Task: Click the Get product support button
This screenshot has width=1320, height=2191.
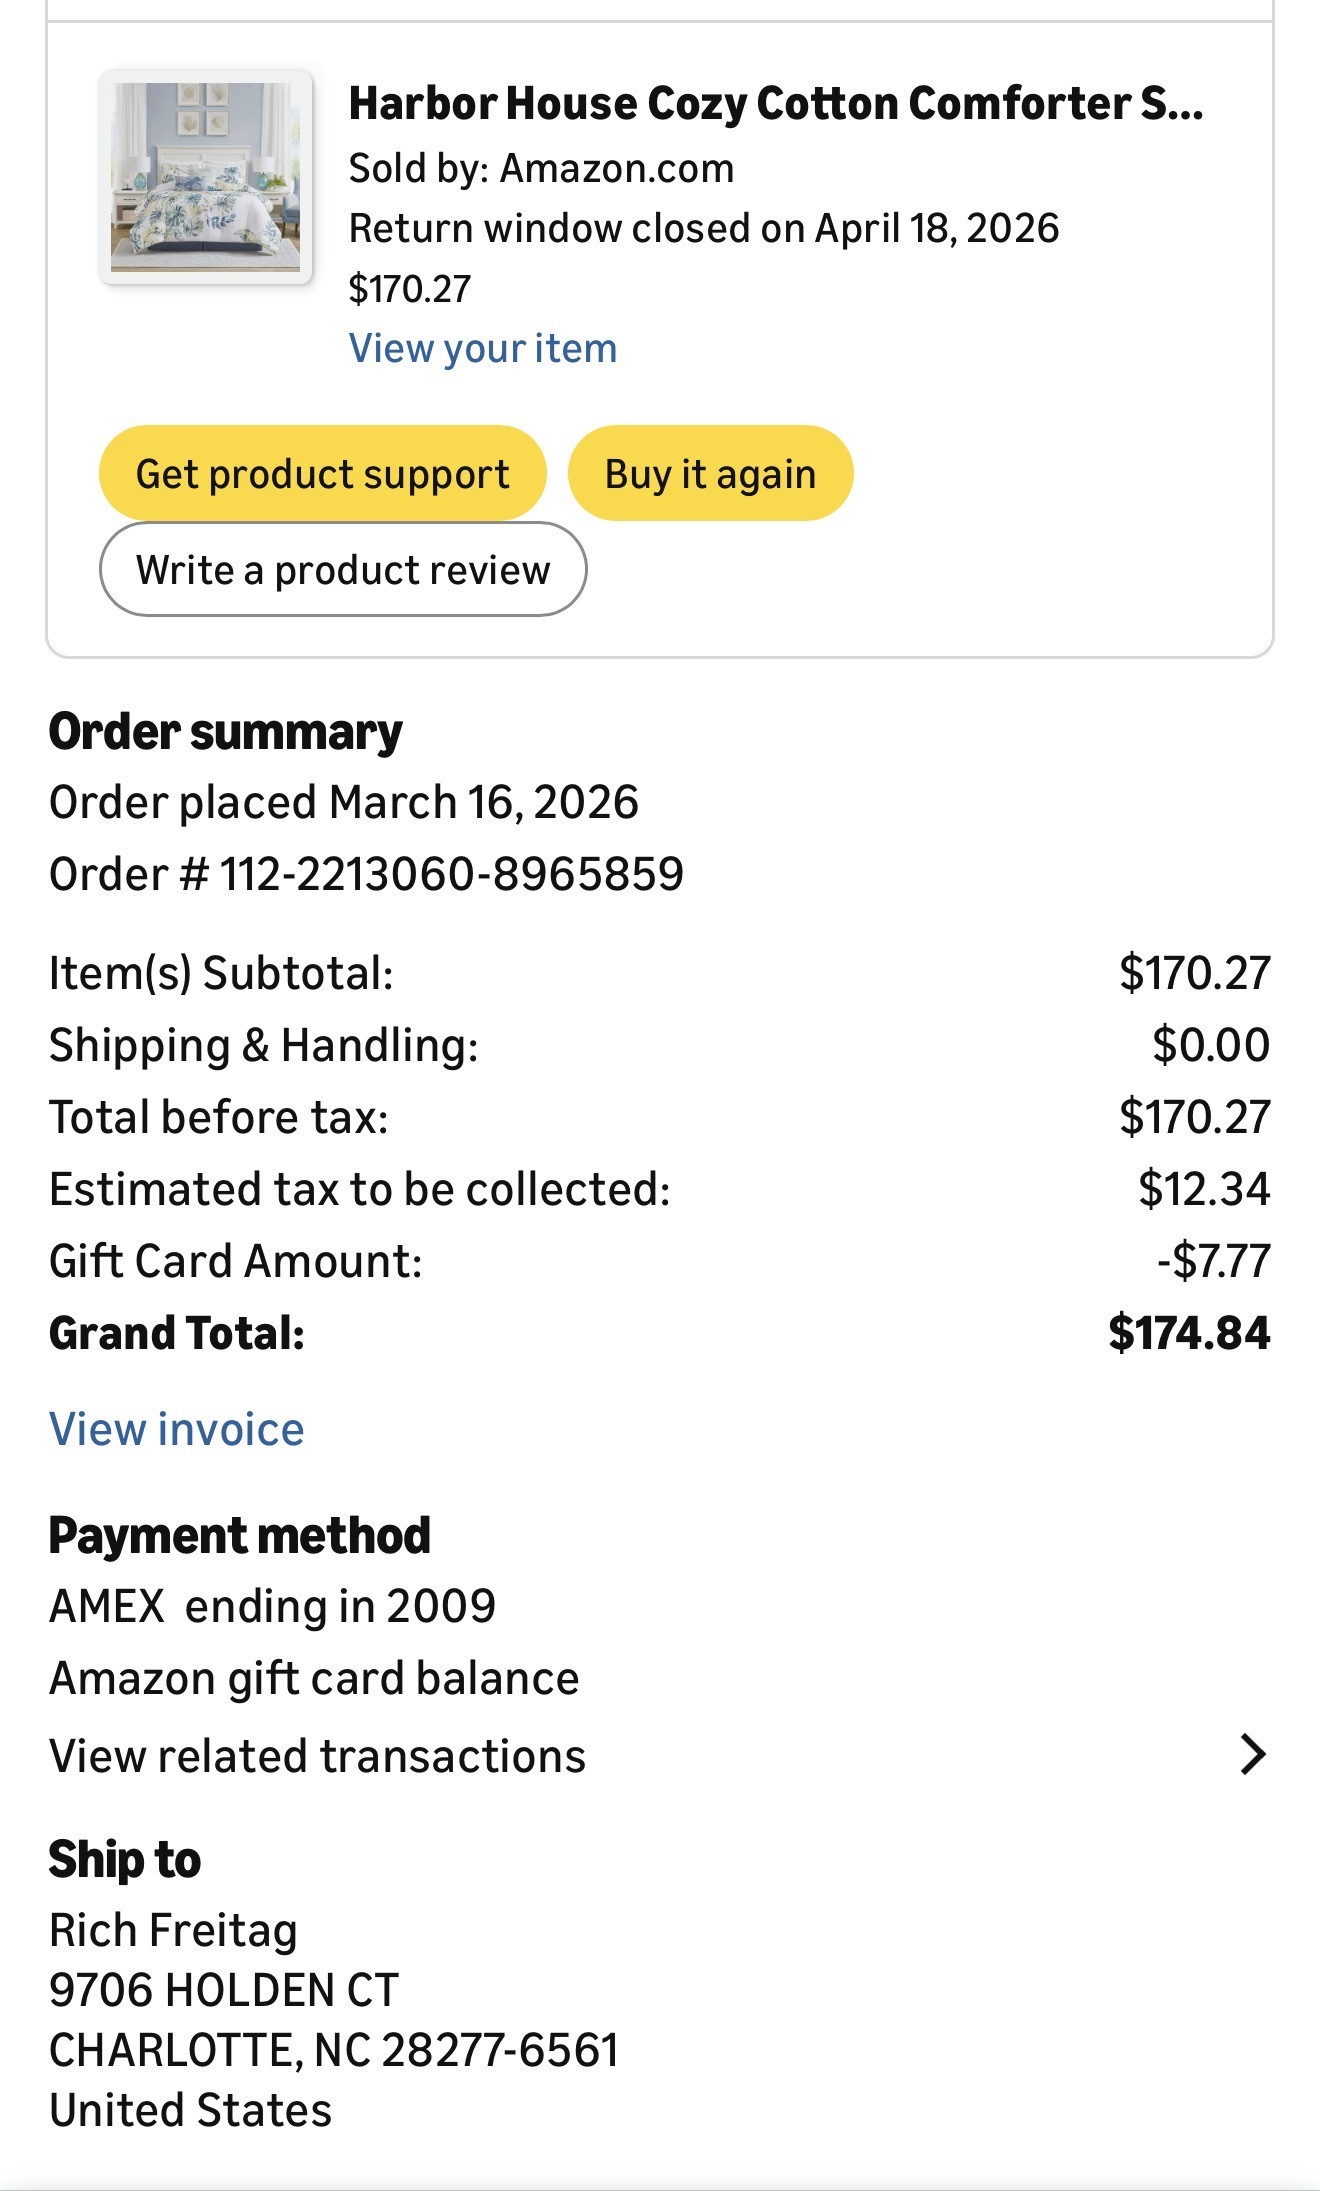Action: (322, 473)
